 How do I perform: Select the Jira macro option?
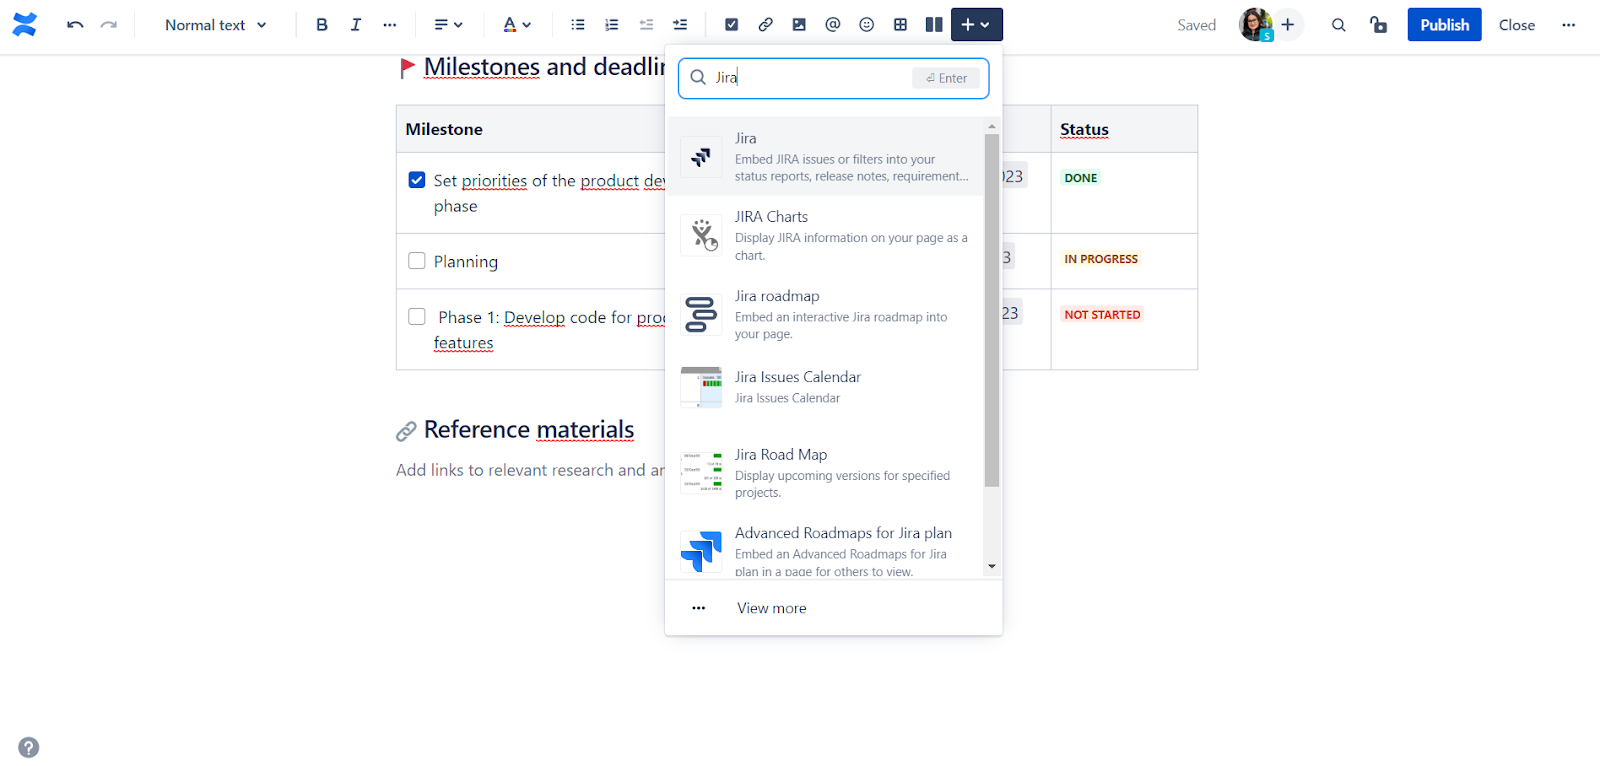coord(825,157)
